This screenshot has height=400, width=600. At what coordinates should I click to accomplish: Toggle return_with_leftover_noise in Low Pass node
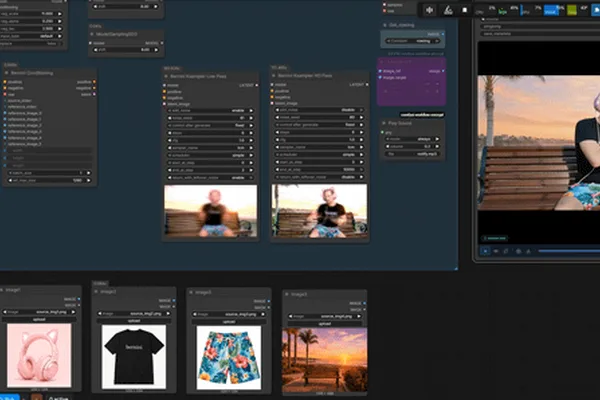(210, 178)
